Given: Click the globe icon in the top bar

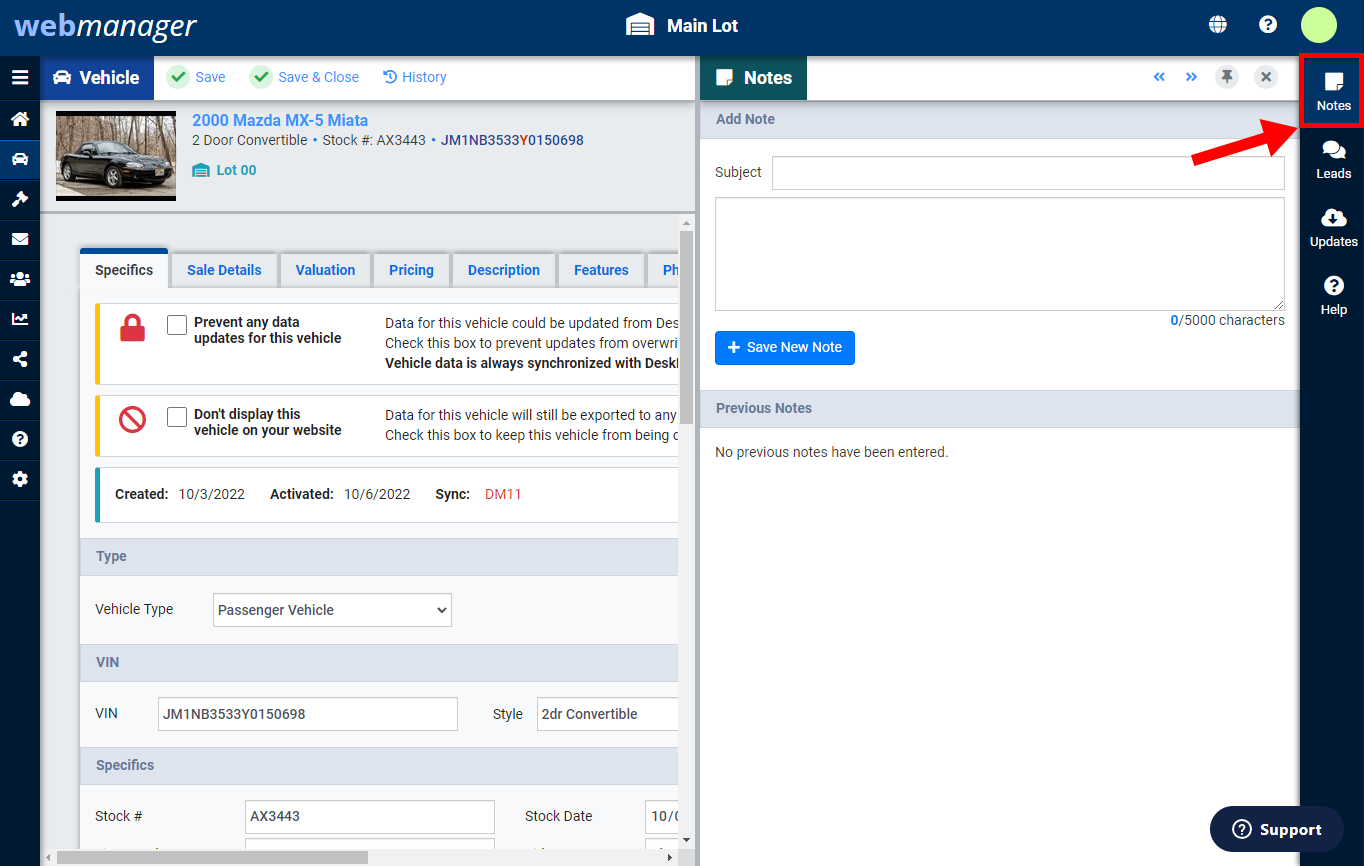Looking at the screenshot, I should pyautogui.click(x=1218, y=25).
